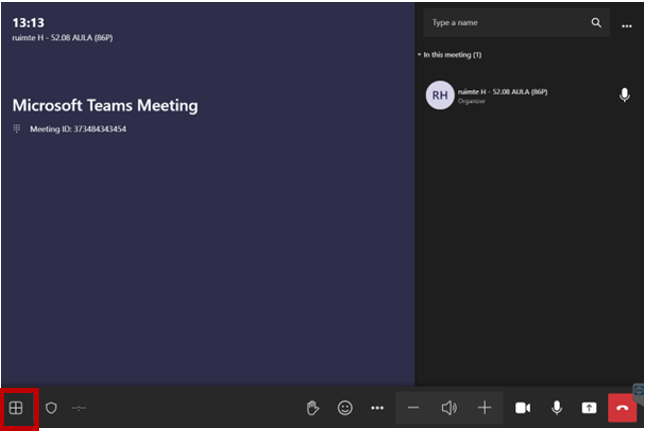The height and width of the screenshot is (434, 653).
Task: Click the speaker volume icon
Action: click(x=449, y=408)
